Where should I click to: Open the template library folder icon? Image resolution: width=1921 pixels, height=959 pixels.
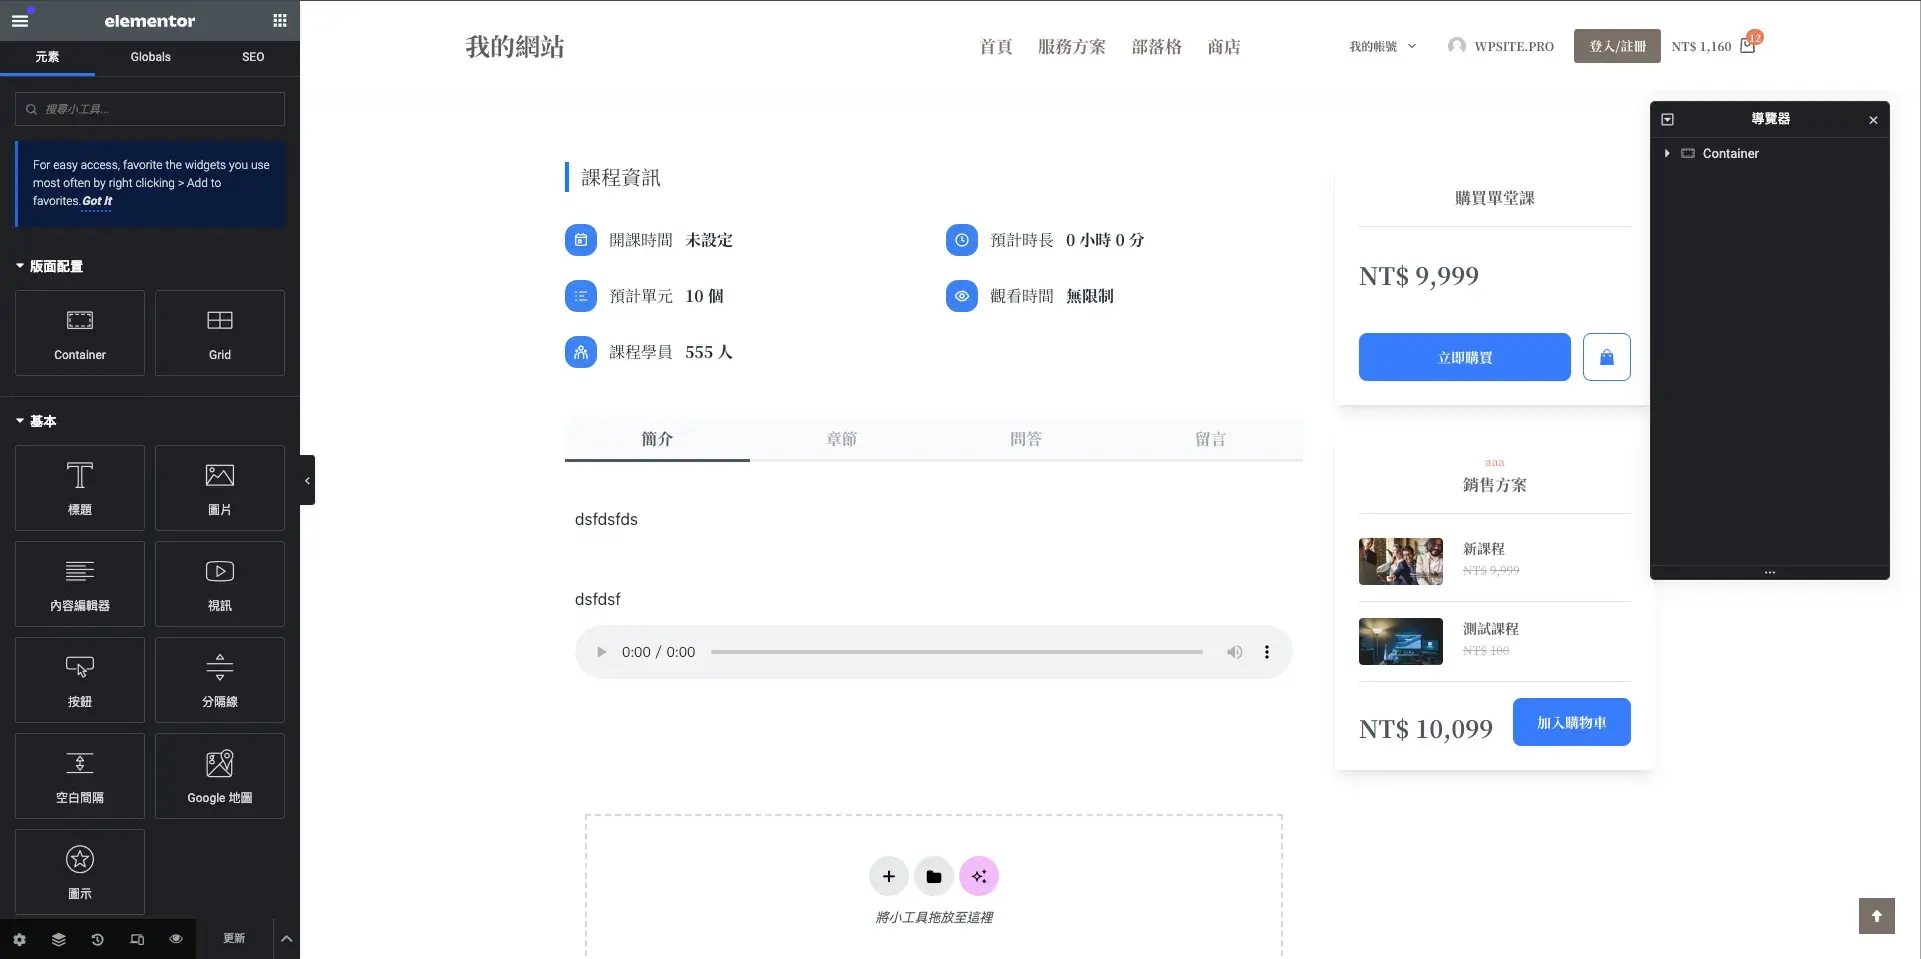934,876
